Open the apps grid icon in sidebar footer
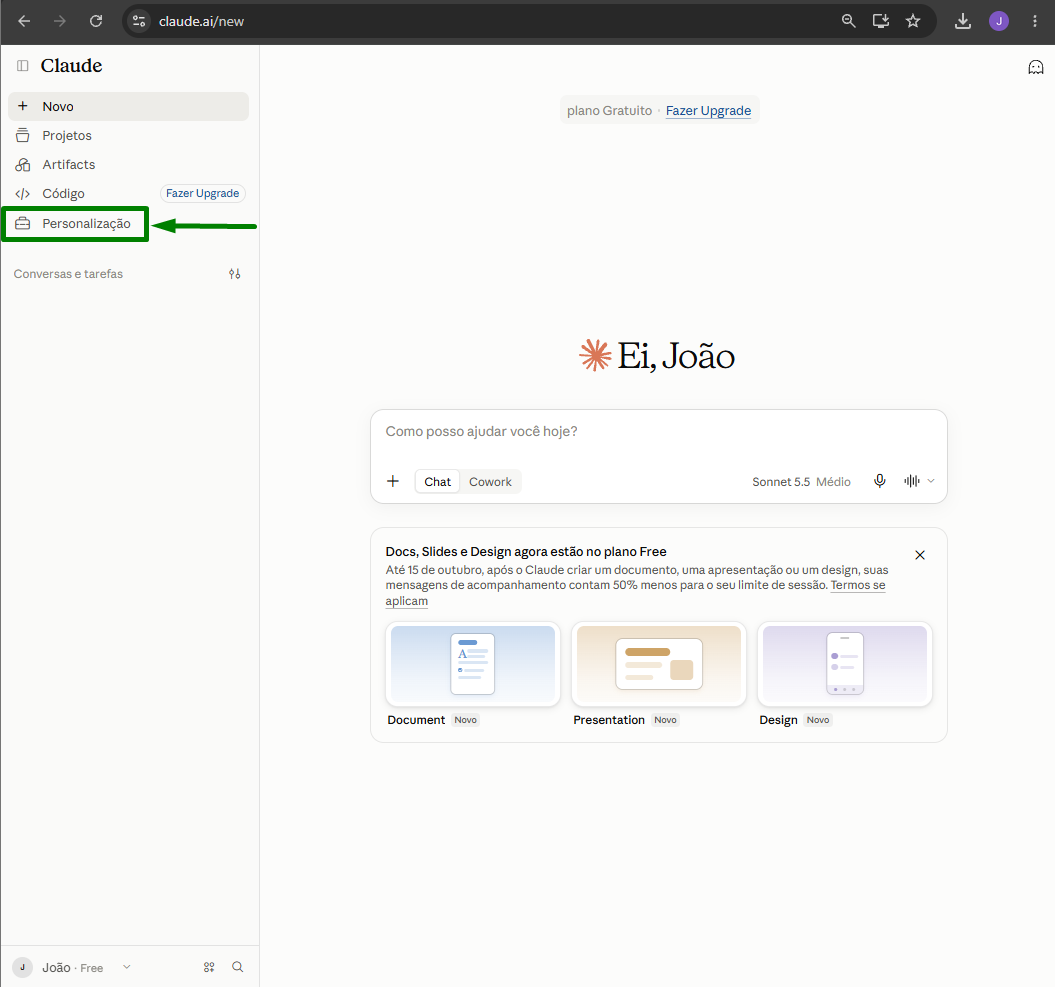 [209, 967]
